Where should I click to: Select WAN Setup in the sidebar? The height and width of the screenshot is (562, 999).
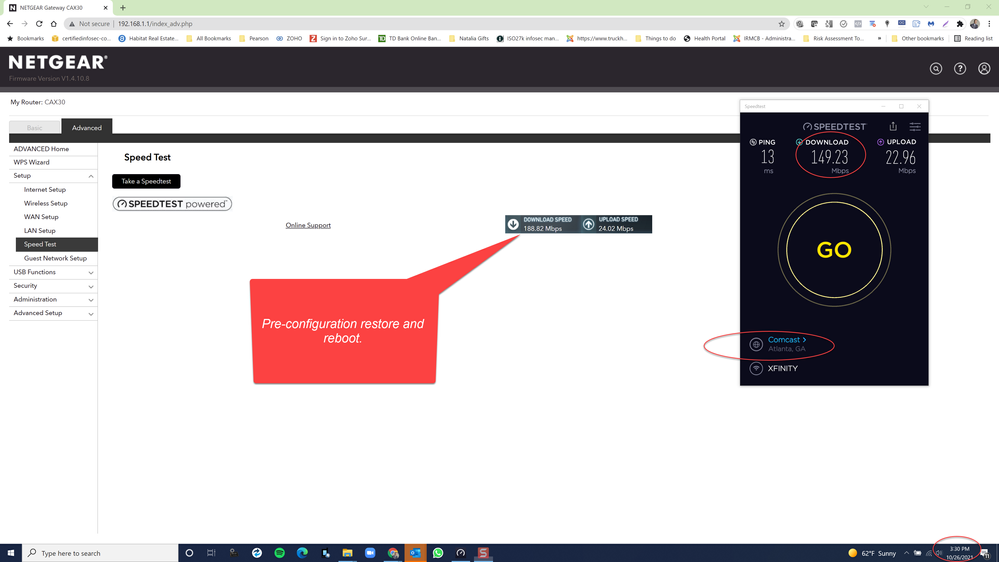(41, 217)
